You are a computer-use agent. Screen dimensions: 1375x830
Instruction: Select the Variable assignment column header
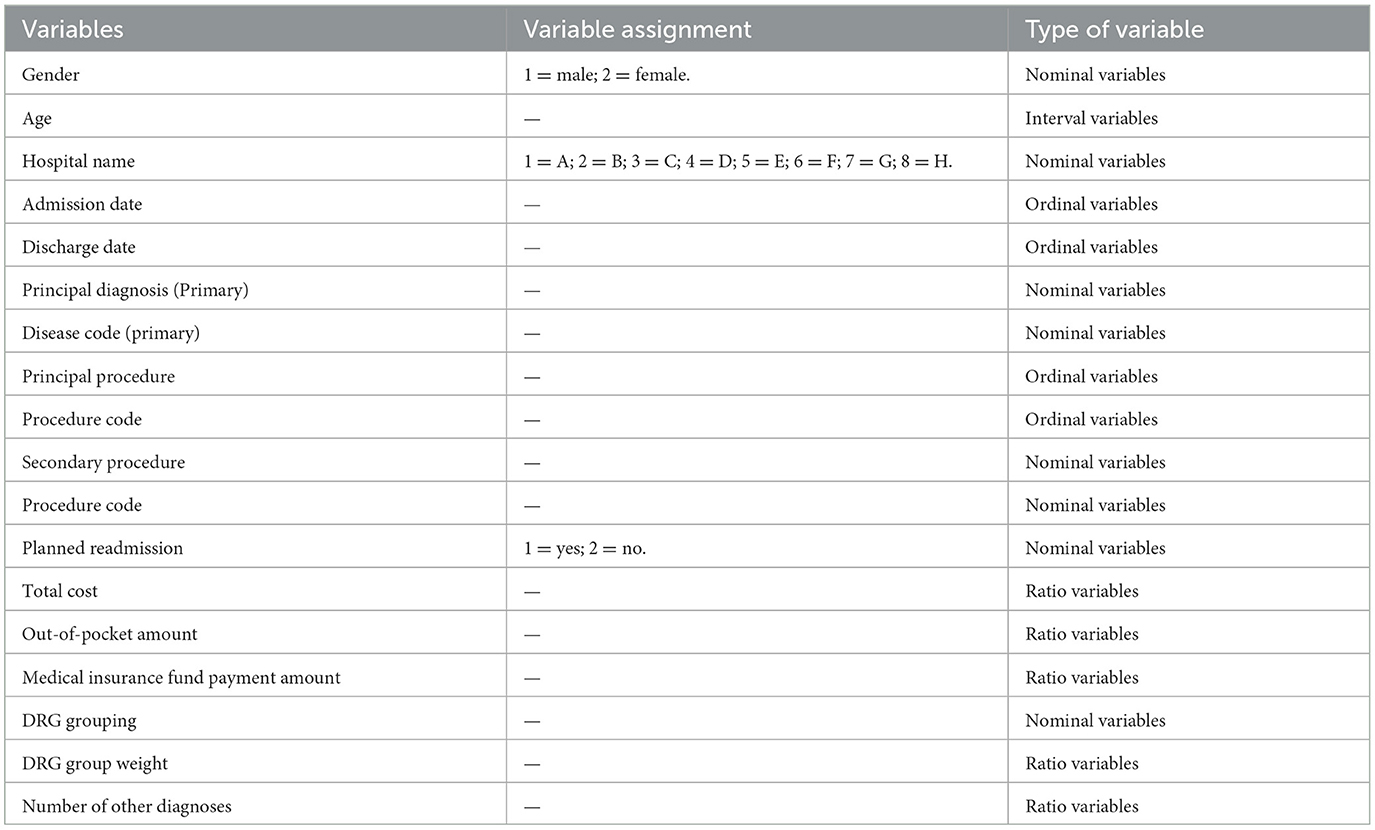pyautogui.click(x=638, y=29)
